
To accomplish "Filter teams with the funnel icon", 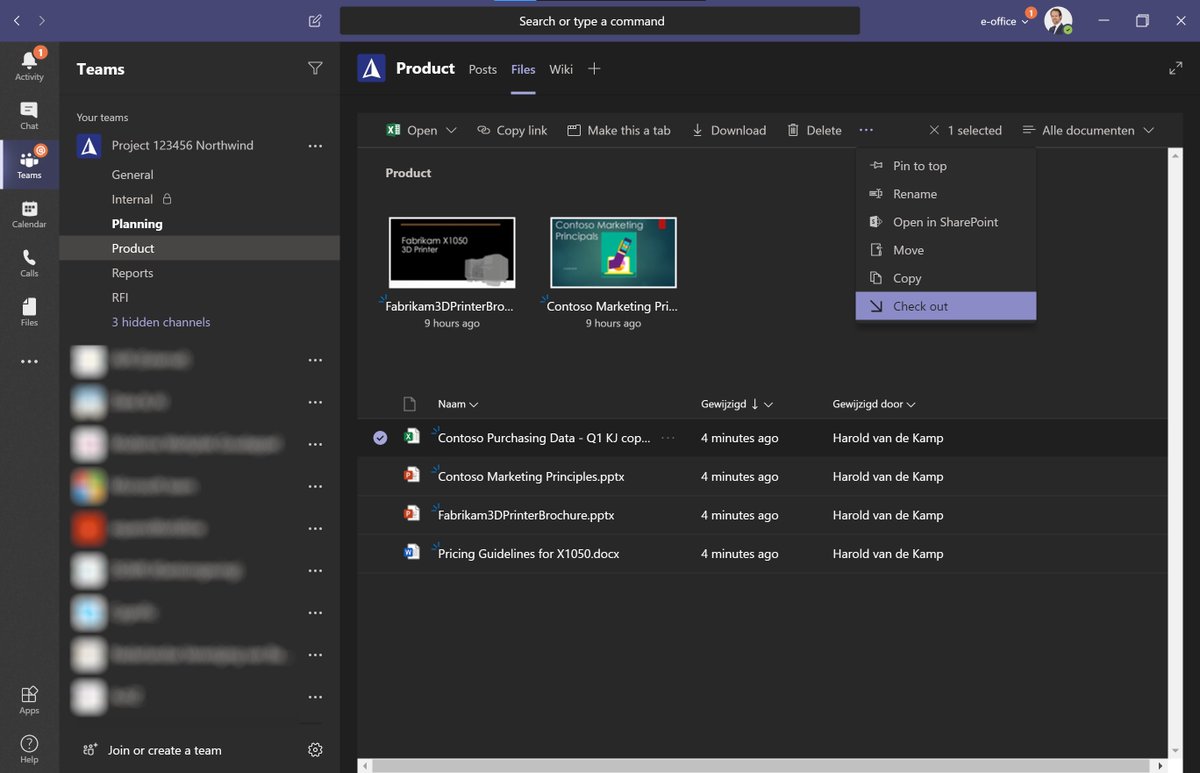I will (315, 68).
